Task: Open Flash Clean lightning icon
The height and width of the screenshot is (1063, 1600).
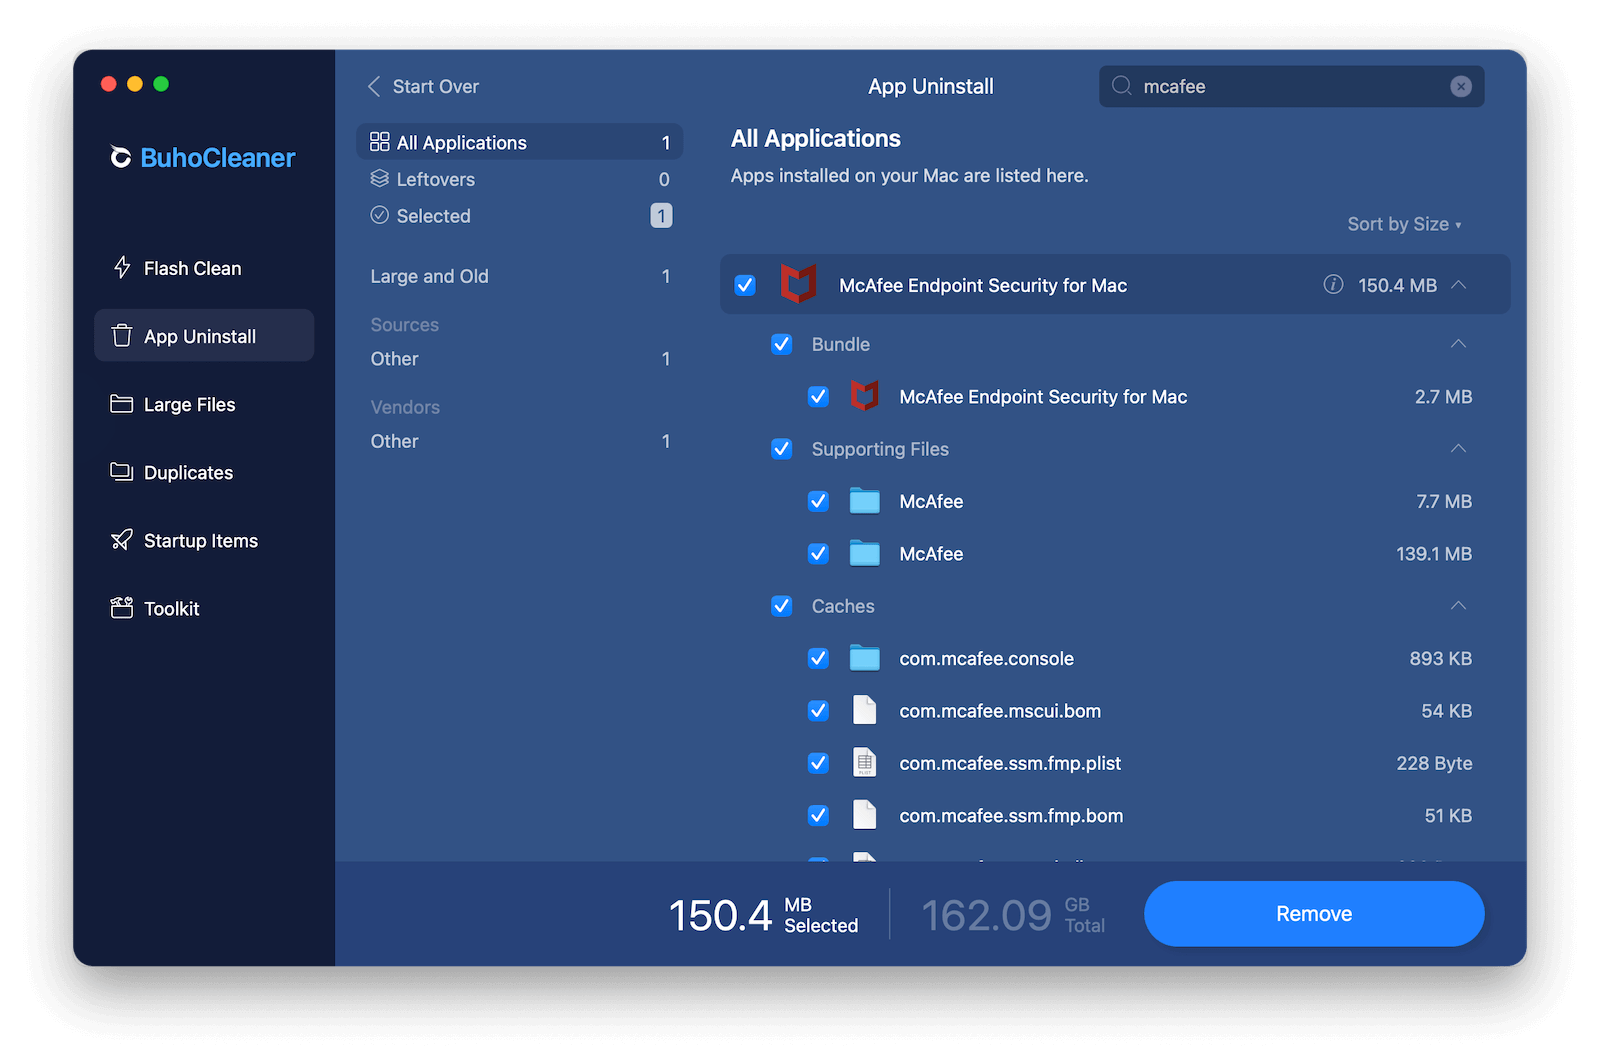Action: click(x=122, y=267)
